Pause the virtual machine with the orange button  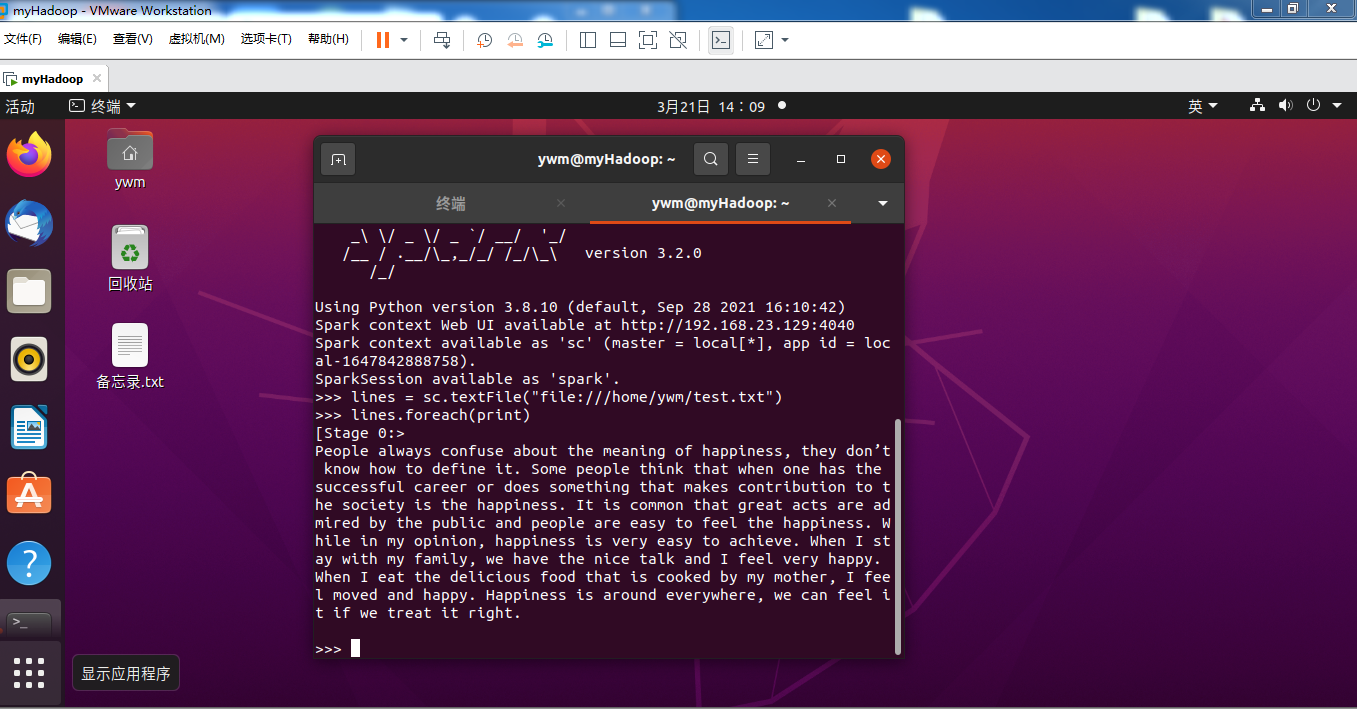coord(382,40)
